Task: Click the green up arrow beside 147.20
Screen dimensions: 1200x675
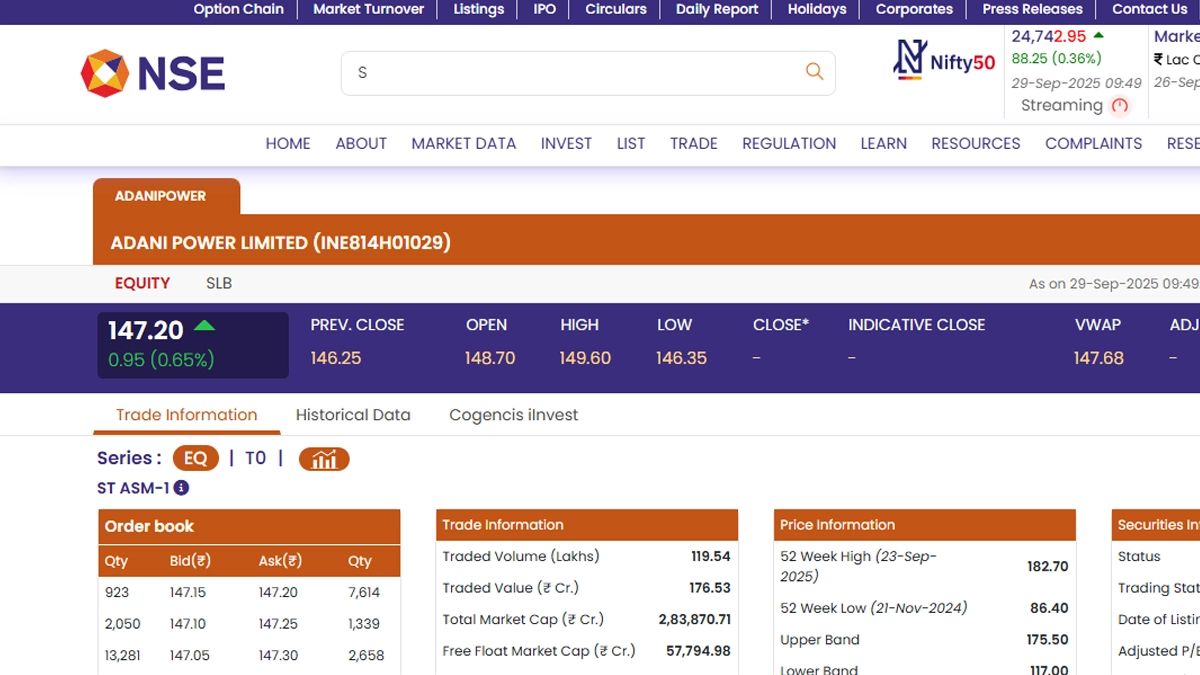Action: tap(204, 326)
